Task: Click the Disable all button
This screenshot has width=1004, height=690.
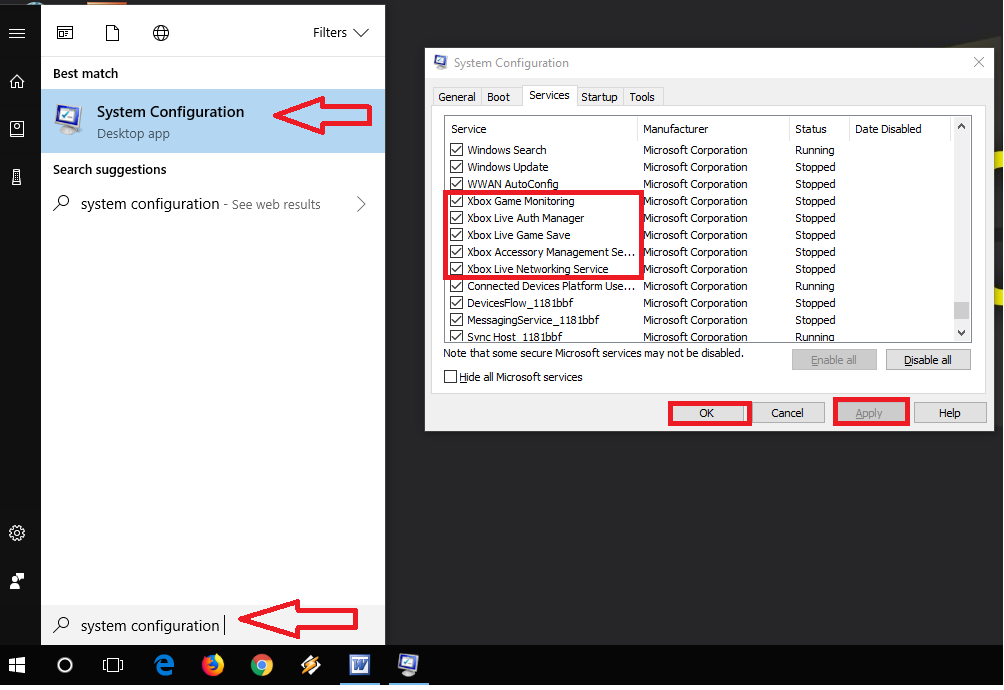Action: (927, 359)
